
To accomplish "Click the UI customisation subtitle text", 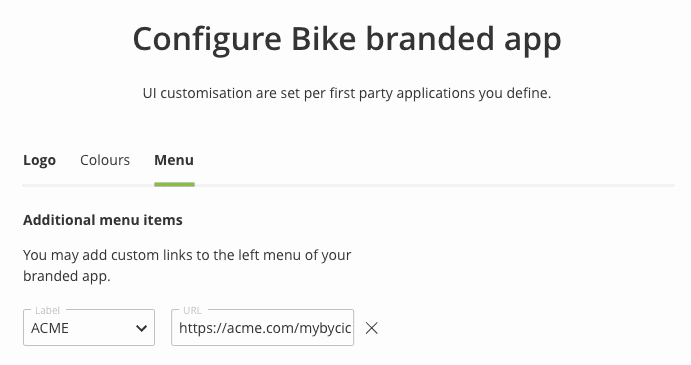I will pyautogui.click(x=347, y=93).
